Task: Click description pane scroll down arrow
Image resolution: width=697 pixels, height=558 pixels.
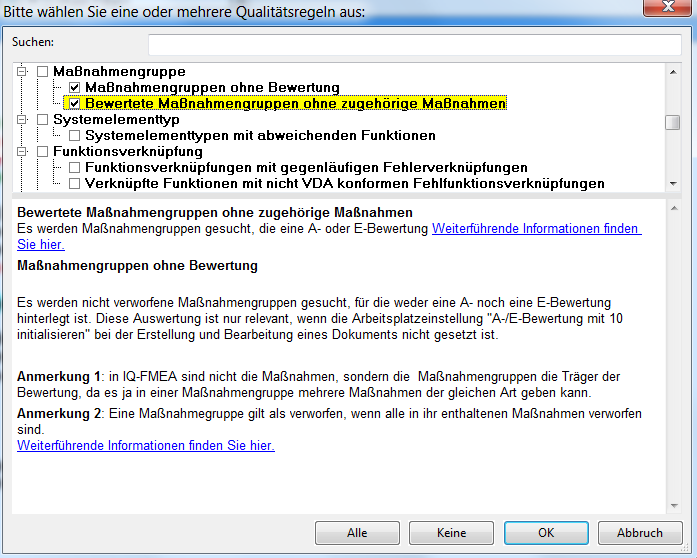Action: click(674, 506)
